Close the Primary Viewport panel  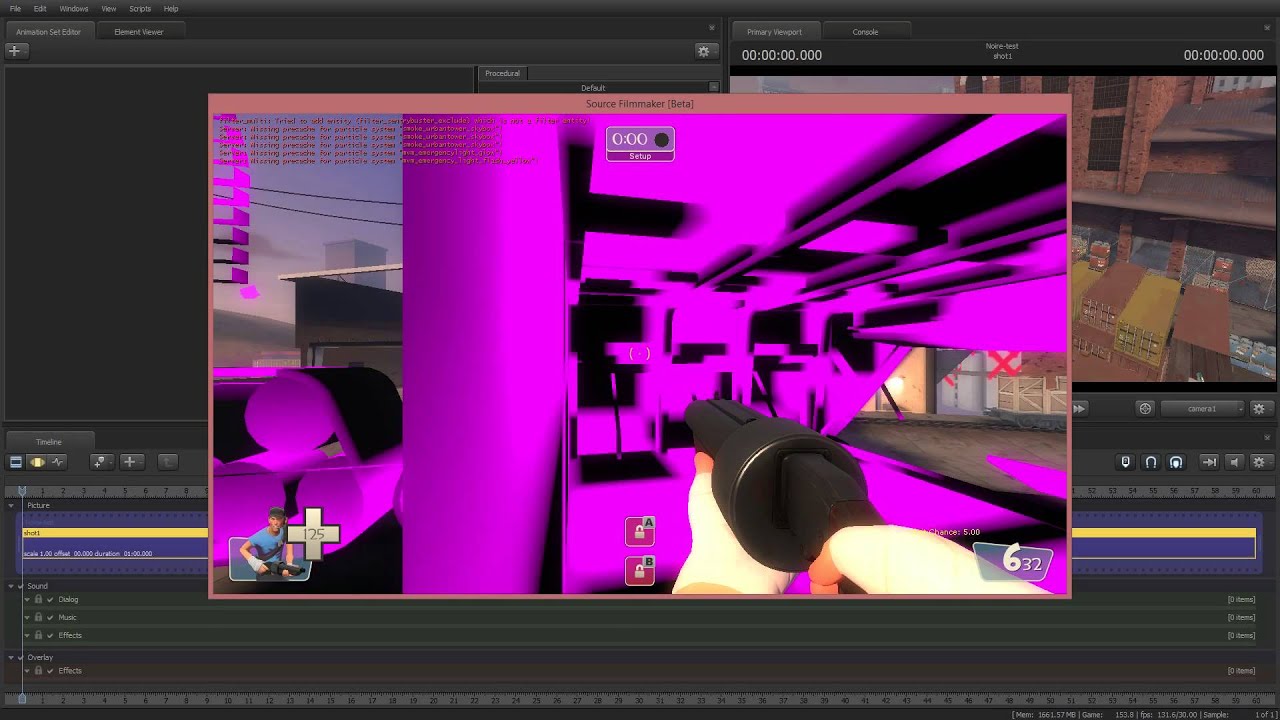click(1268, 28)
